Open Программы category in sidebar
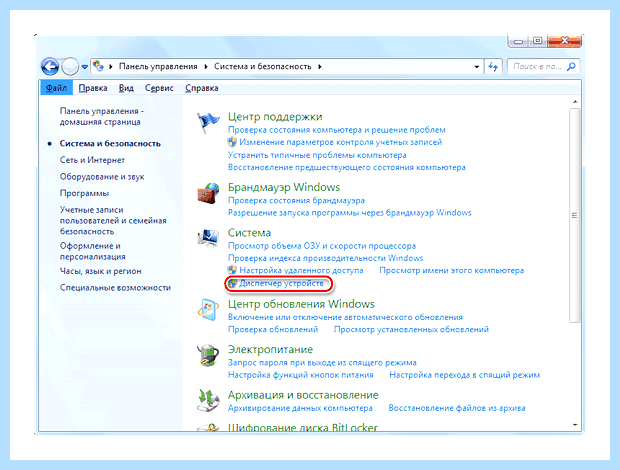 coord(84,193)
